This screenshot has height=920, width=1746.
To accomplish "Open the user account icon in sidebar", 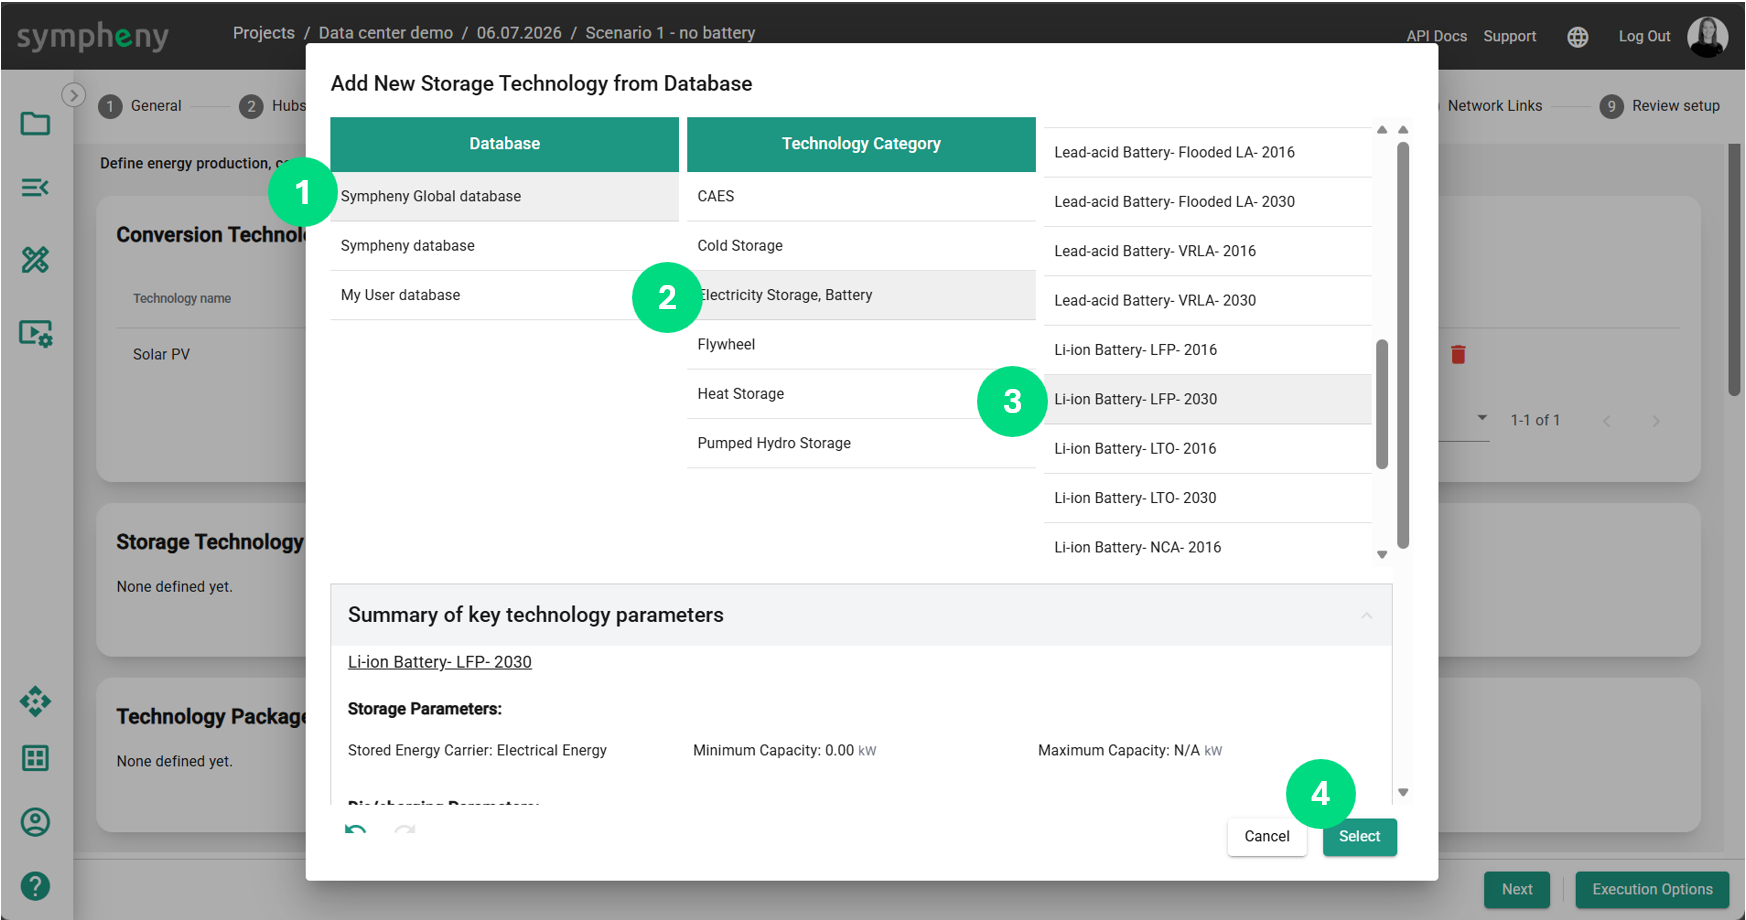I will (35, 822).
